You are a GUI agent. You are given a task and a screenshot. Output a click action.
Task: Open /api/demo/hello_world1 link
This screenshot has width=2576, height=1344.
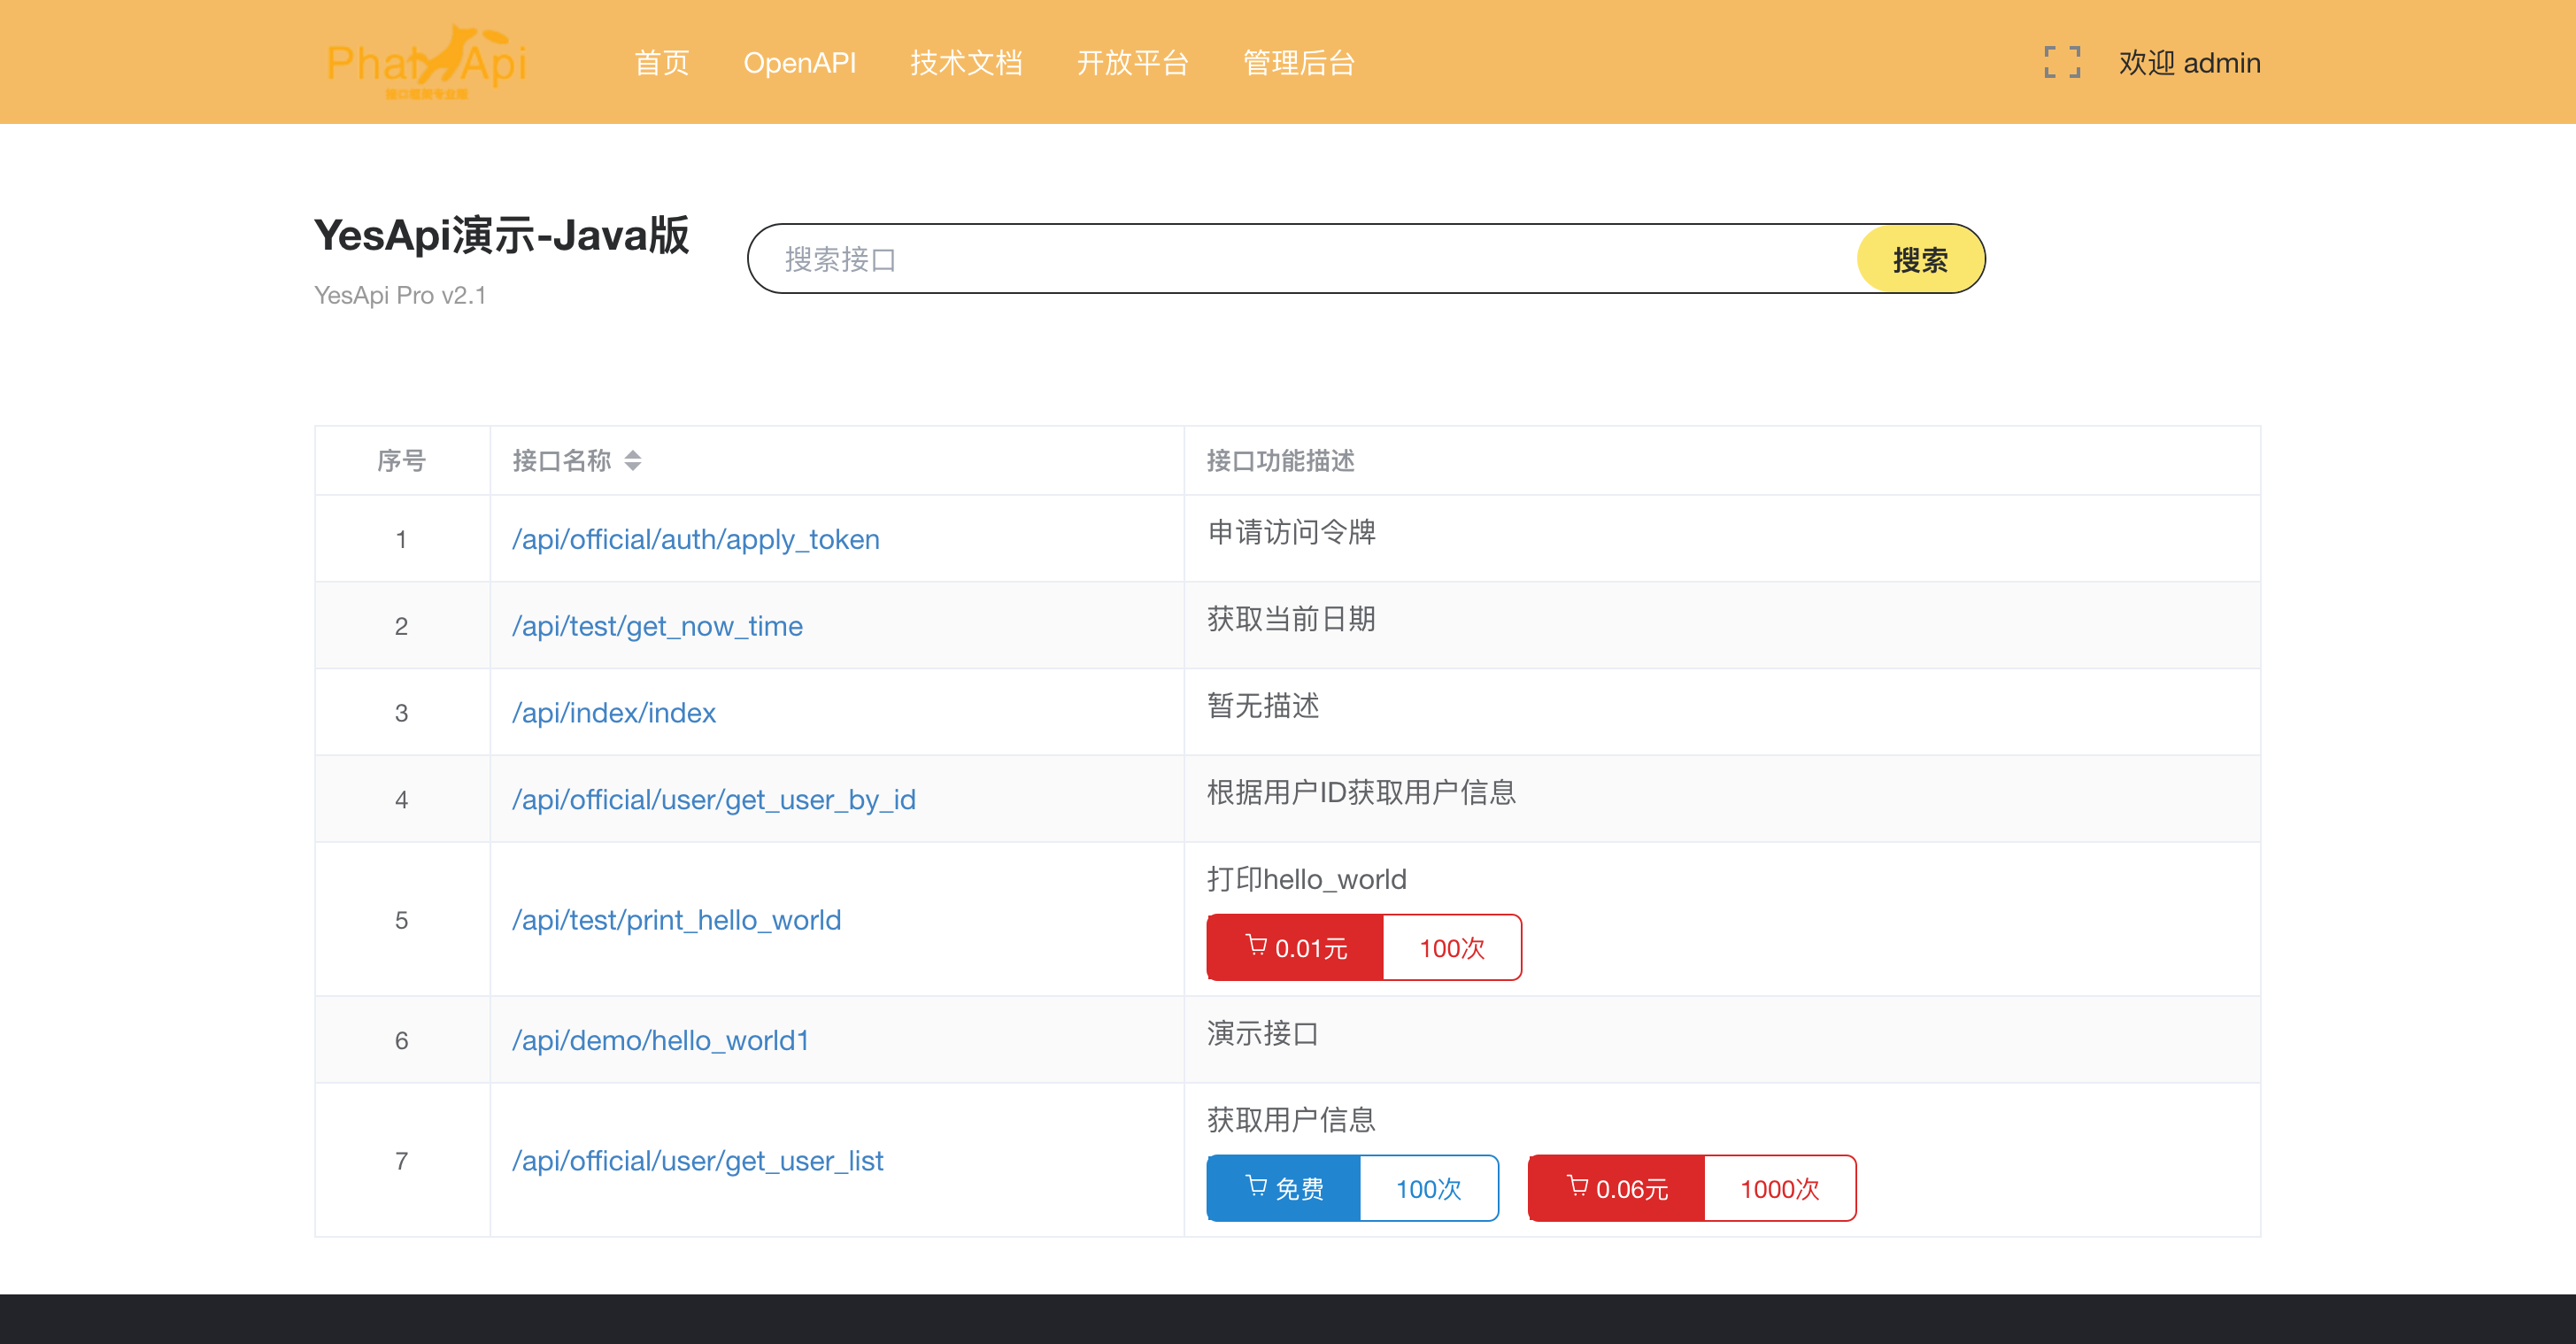pos(660,1040)
